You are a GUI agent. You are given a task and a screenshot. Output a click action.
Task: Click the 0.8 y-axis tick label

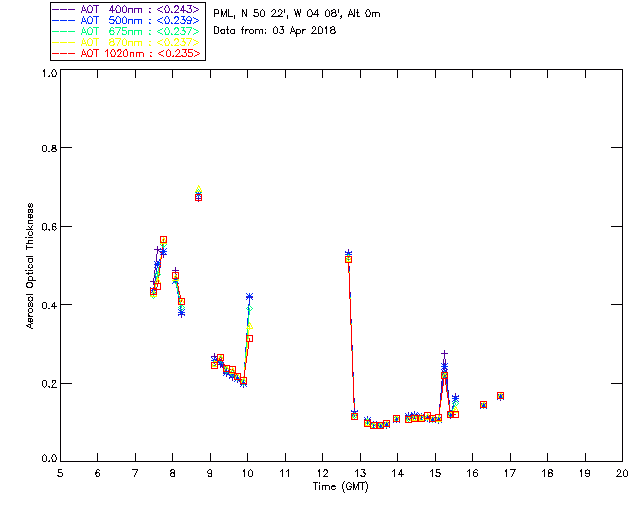pyautogui.click(x=49, y=148)
